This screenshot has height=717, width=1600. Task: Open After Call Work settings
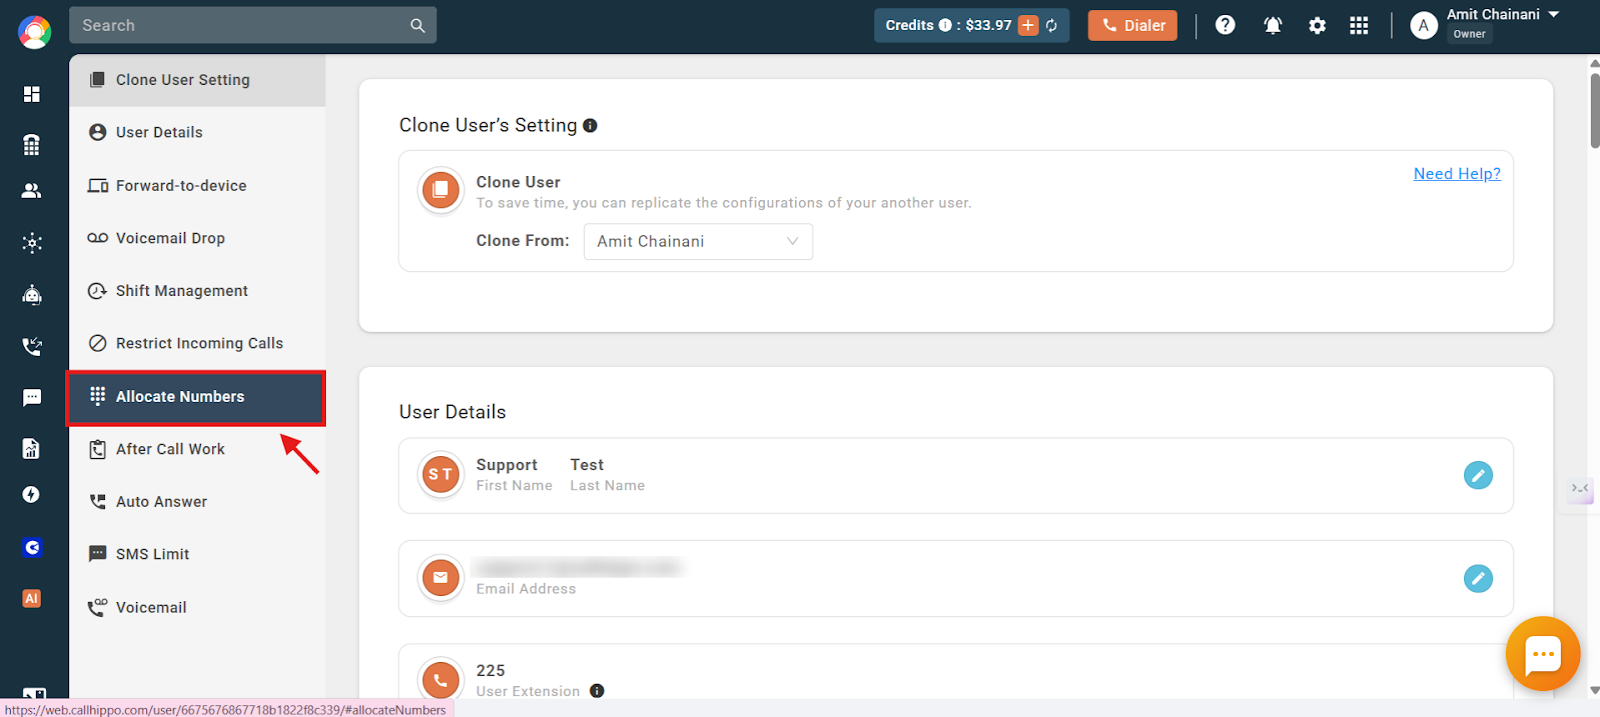[197, 450]
